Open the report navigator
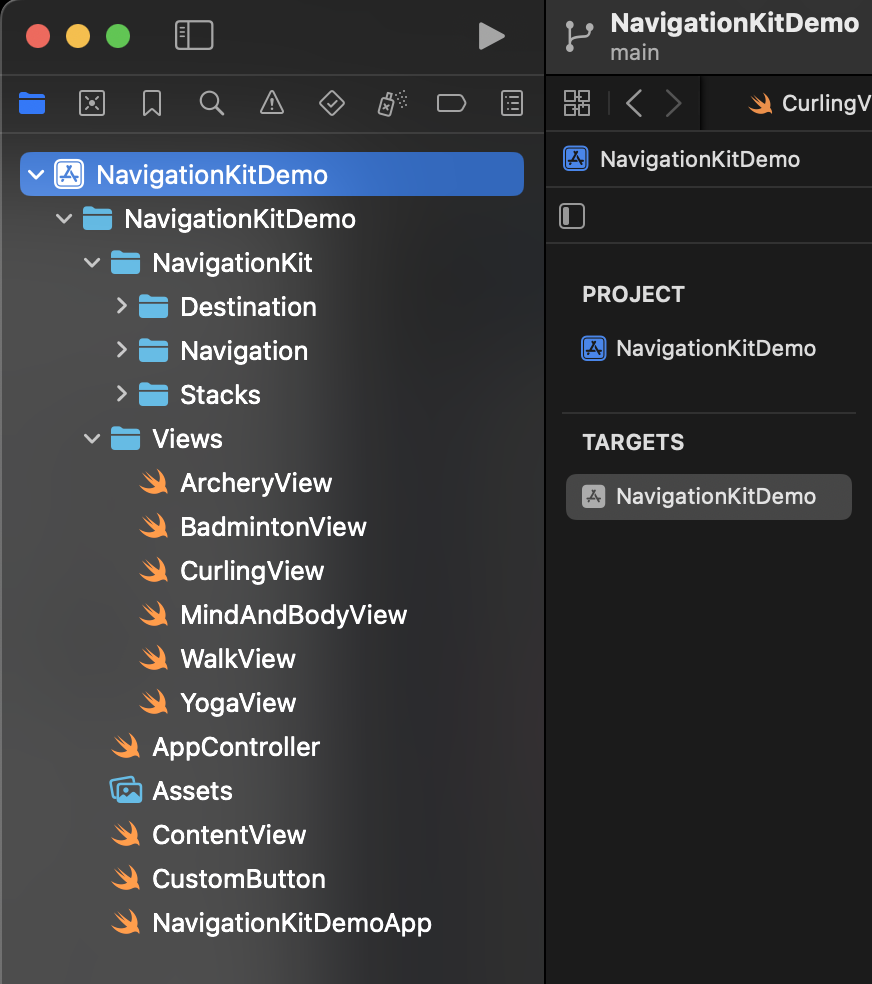This screenshot has height=984, width=872. [512, 103]
